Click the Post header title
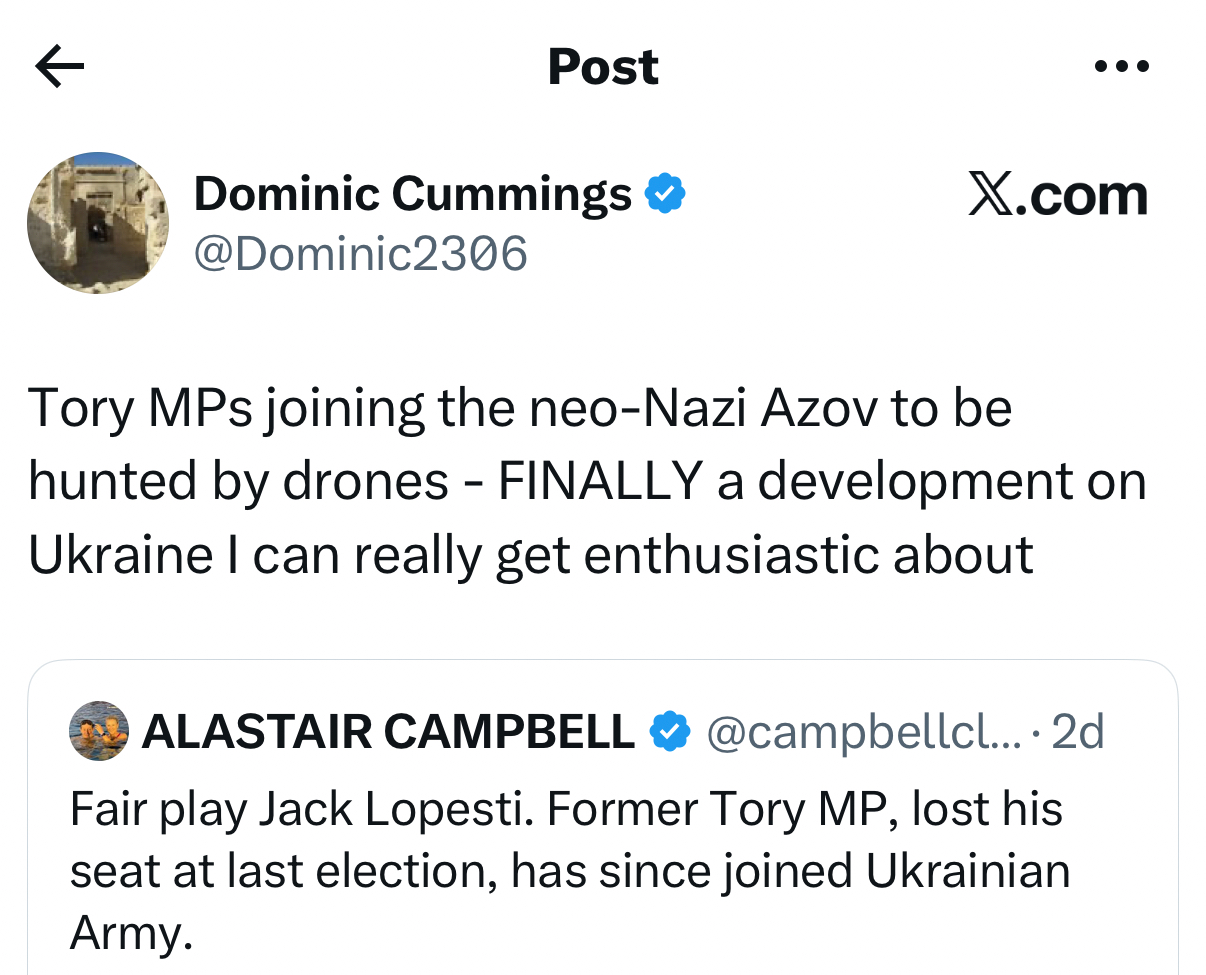 603,68
